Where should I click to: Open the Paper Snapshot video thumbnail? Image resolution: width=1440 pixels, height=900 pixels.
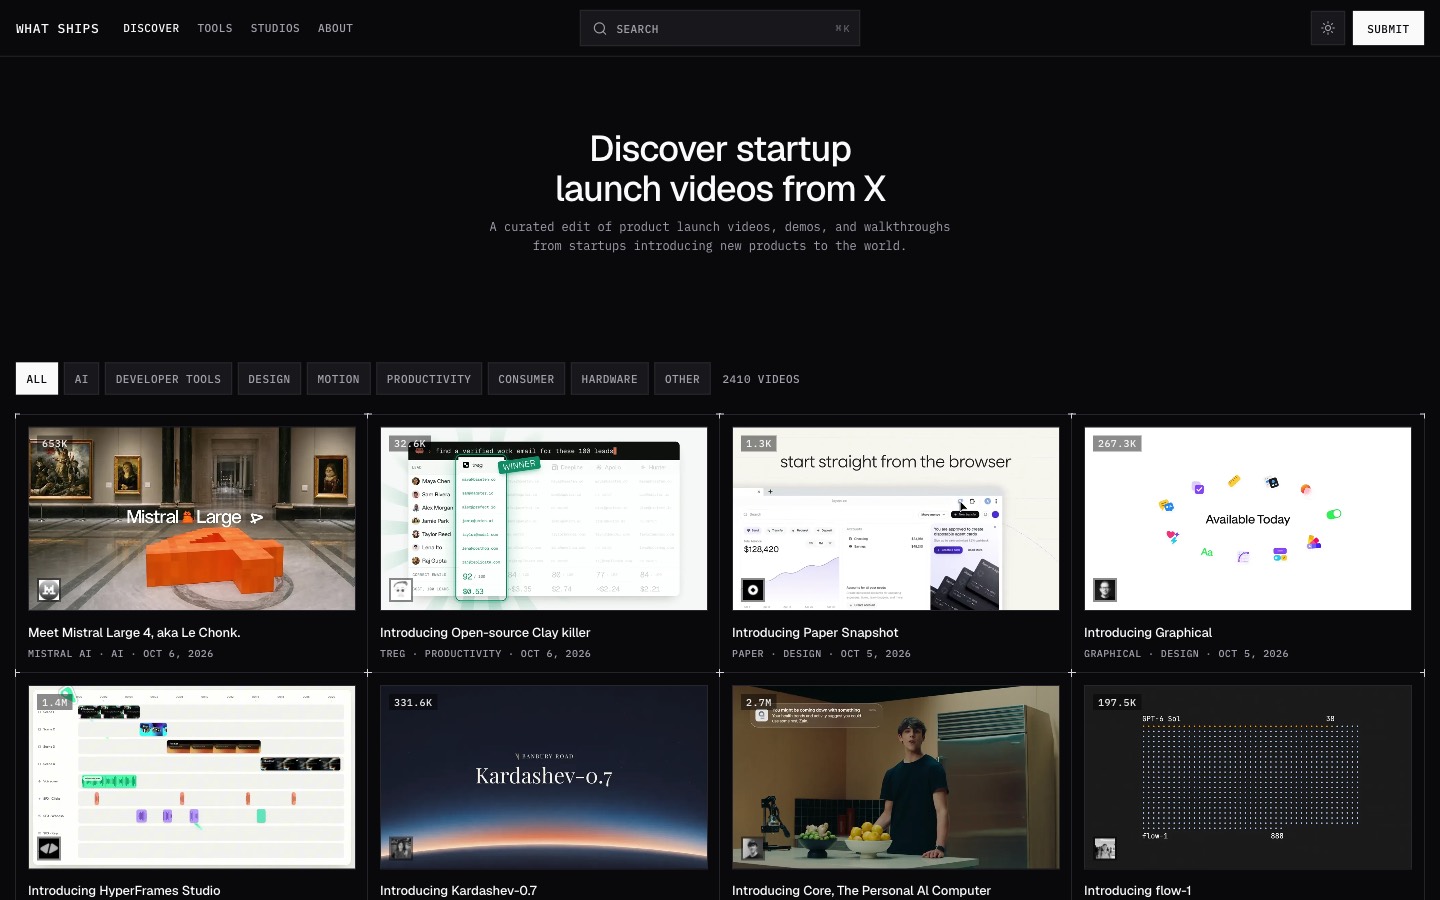coord(896,519)
